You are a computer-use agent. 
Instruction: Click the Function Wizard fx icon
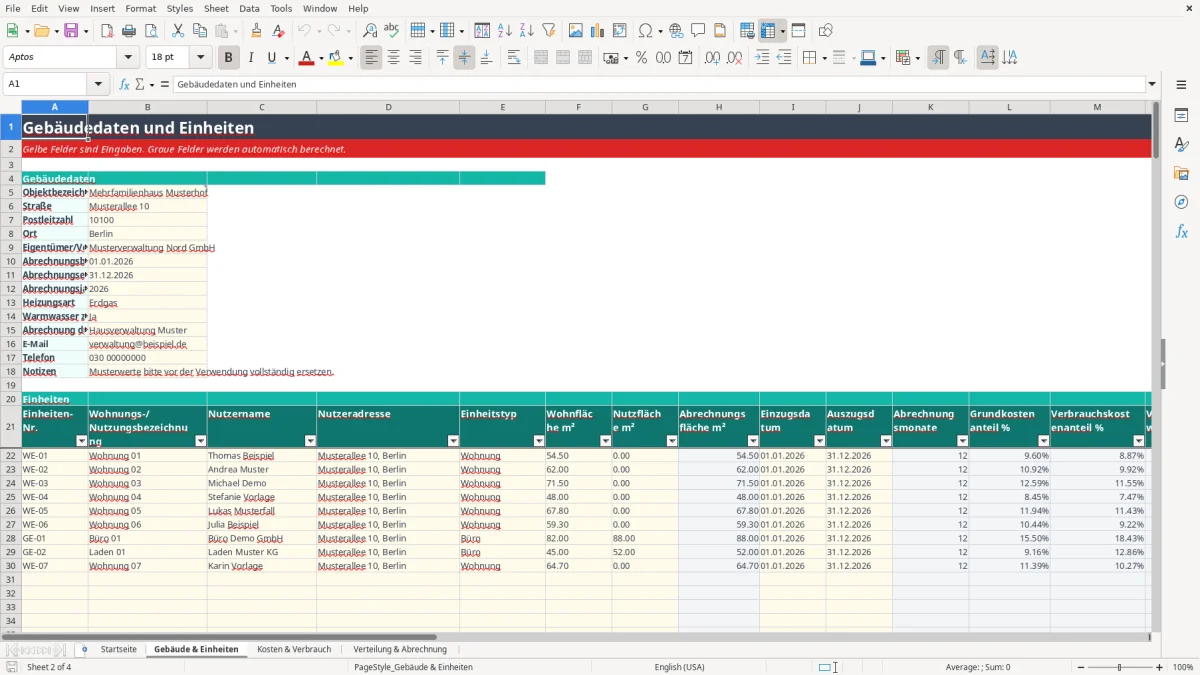[x=124, y=84]
